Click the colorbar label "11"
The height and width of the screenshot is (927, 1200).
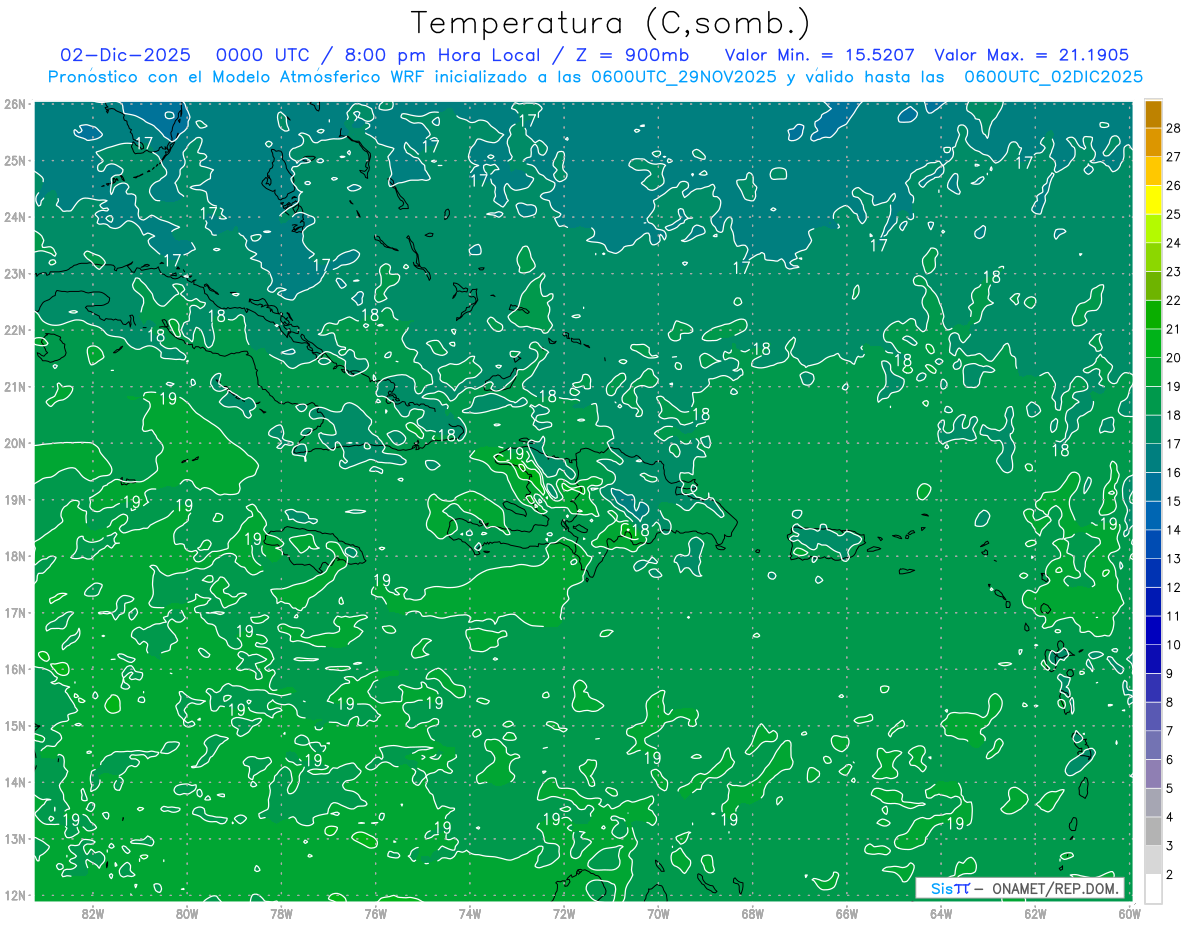tap(1173, 616)
